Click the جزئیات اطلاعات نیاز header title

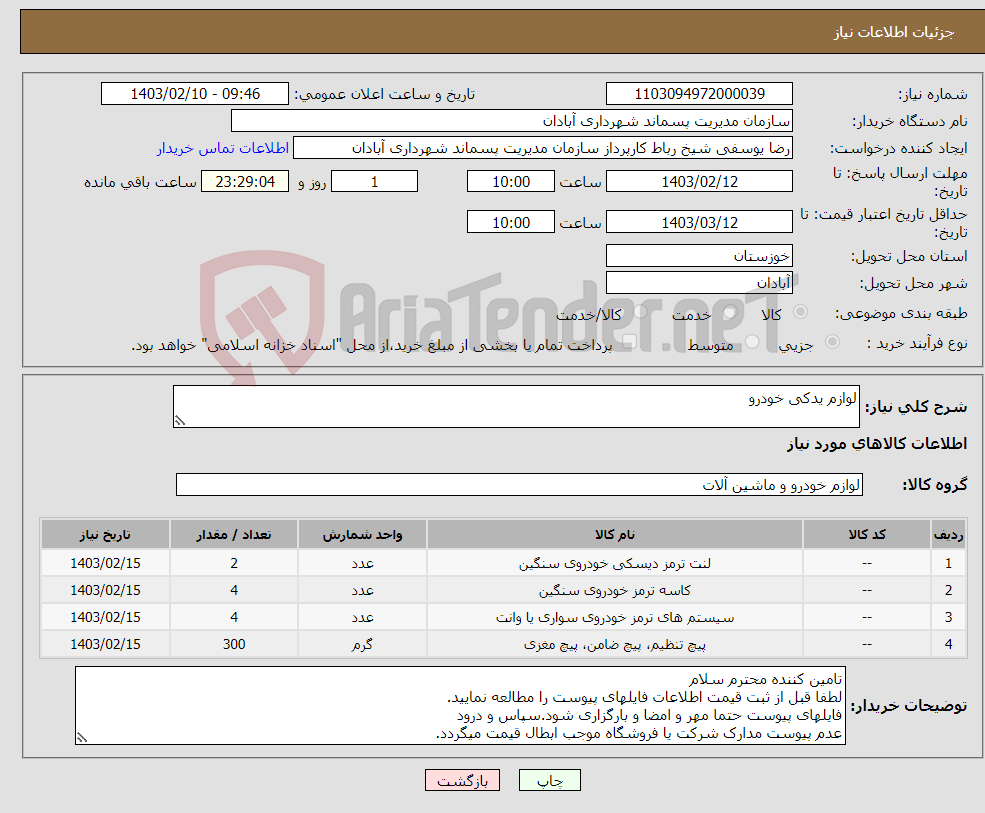894,32
